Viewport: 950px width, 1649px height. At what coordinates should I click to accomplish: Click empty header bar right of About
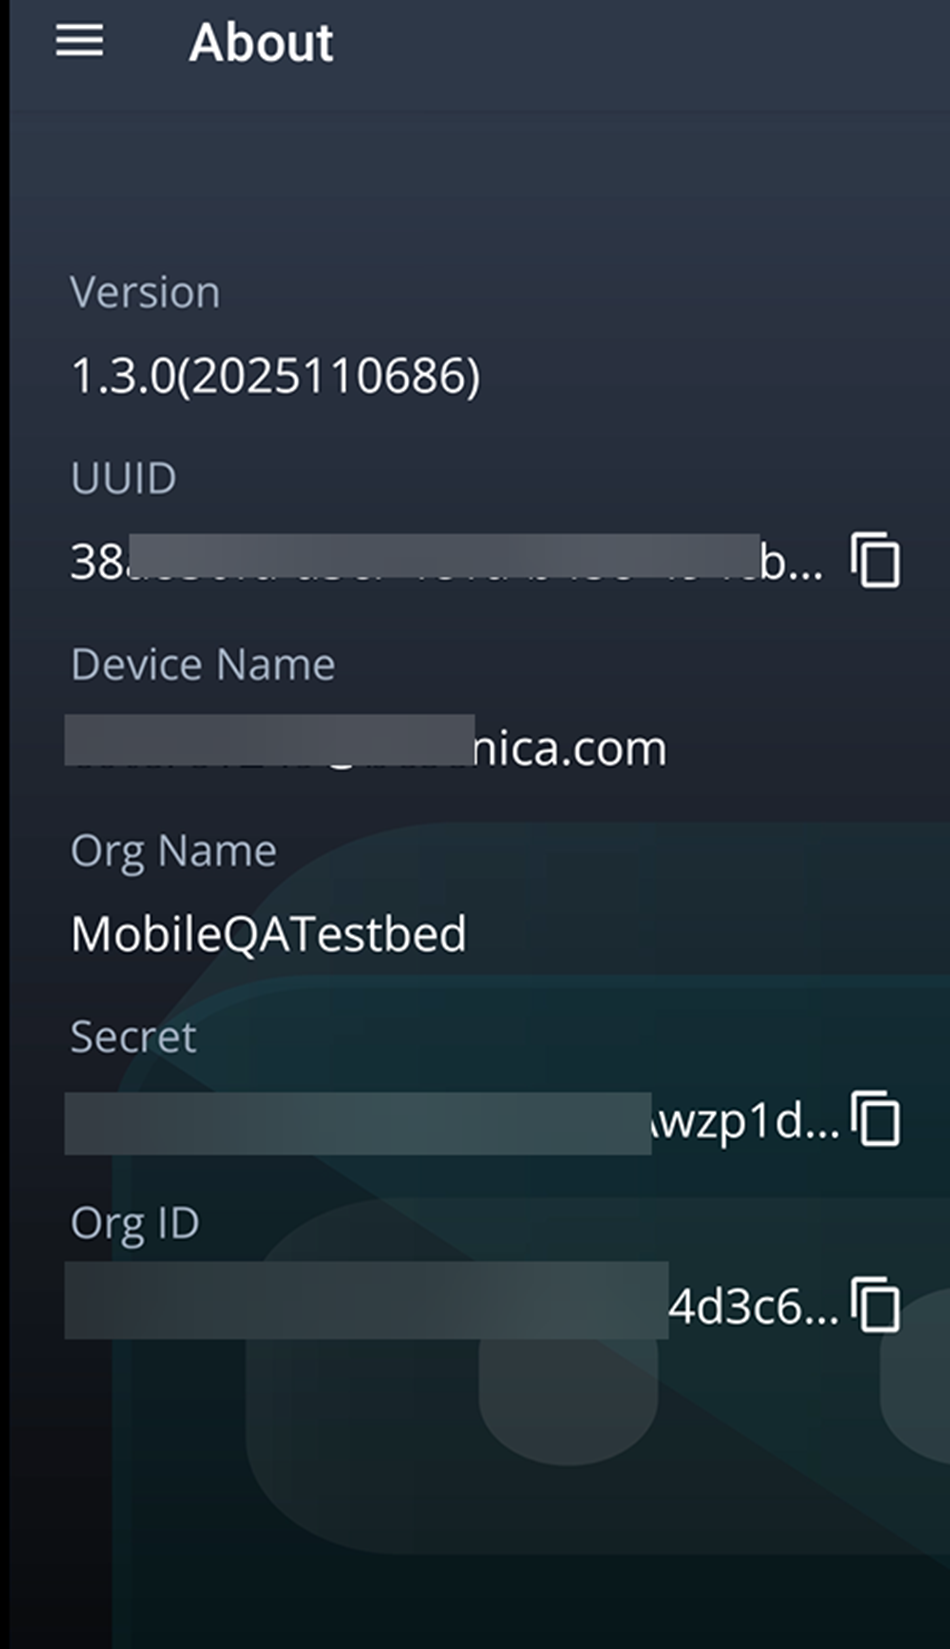tap(640, 43)
